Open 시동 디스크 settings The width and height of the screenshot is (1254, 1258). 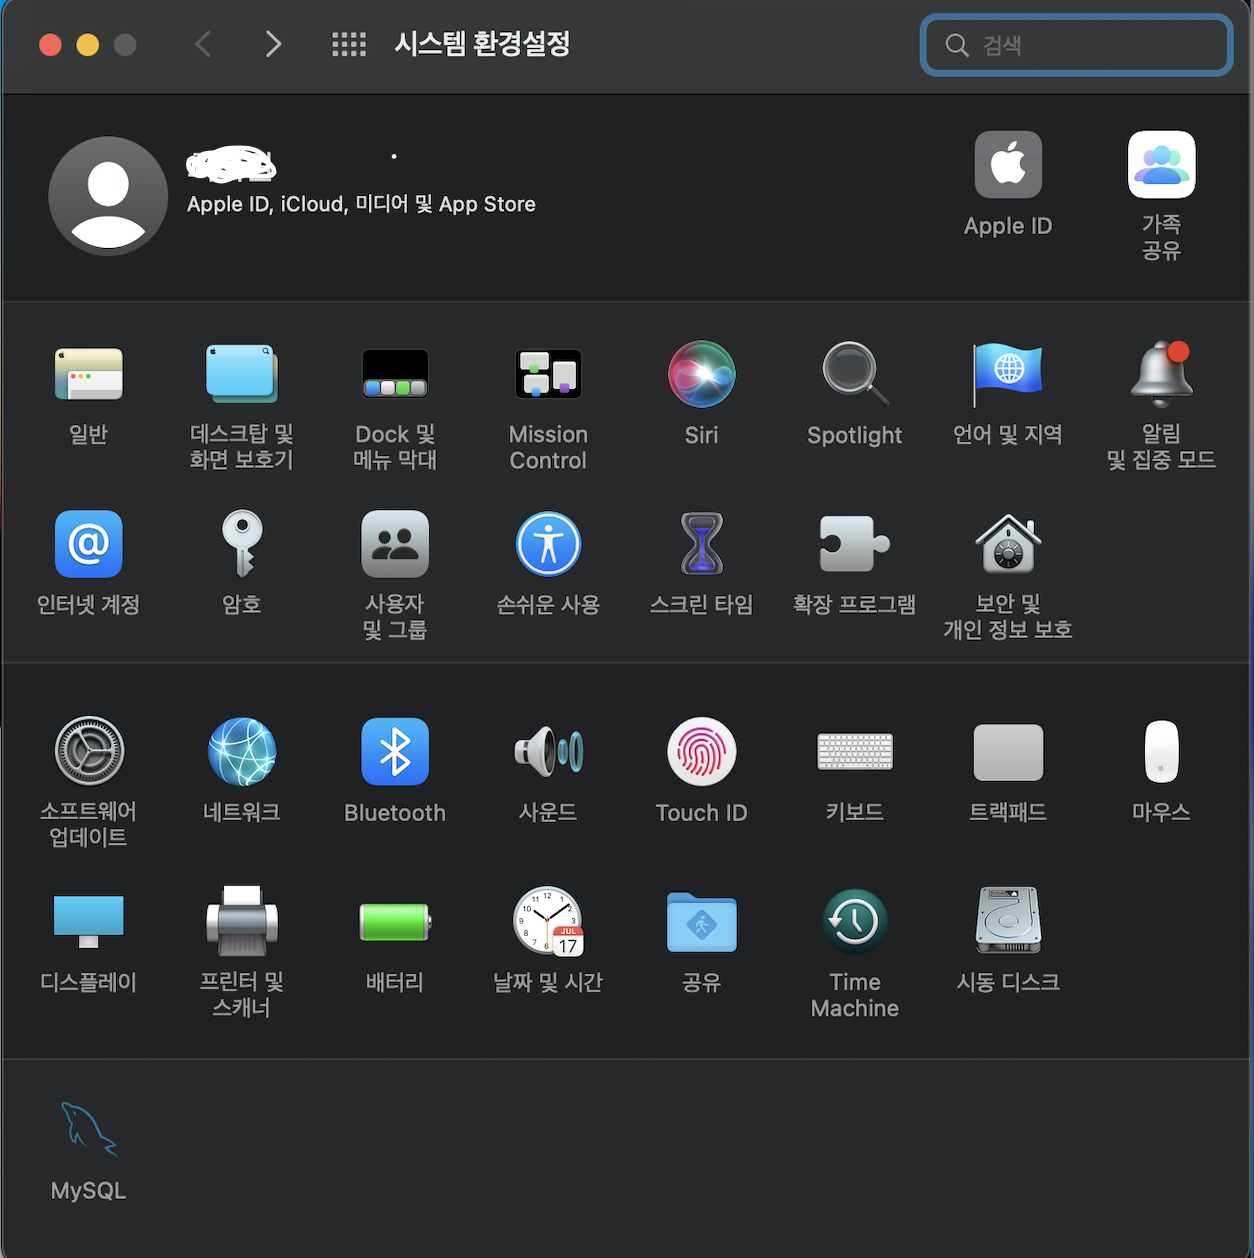(1008, 921)
